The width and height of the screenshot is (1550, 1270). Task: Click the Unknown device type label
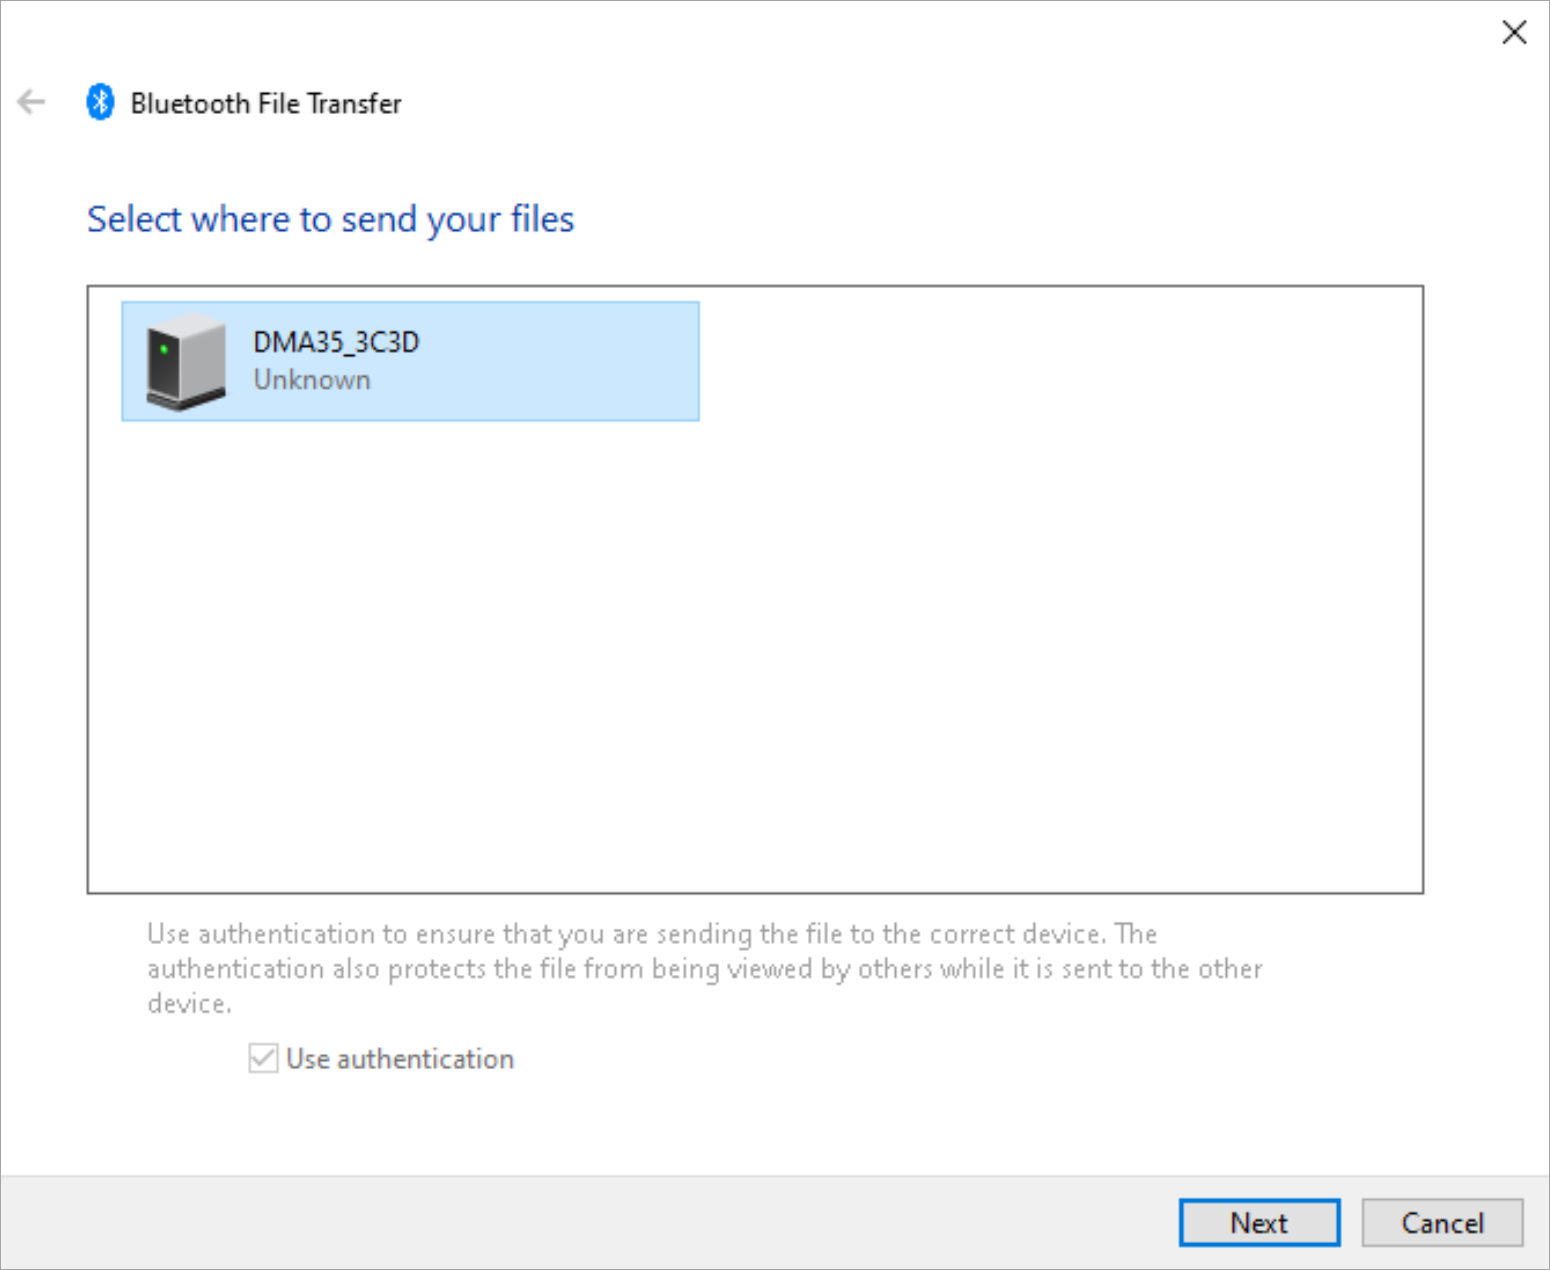pos(311,380)
